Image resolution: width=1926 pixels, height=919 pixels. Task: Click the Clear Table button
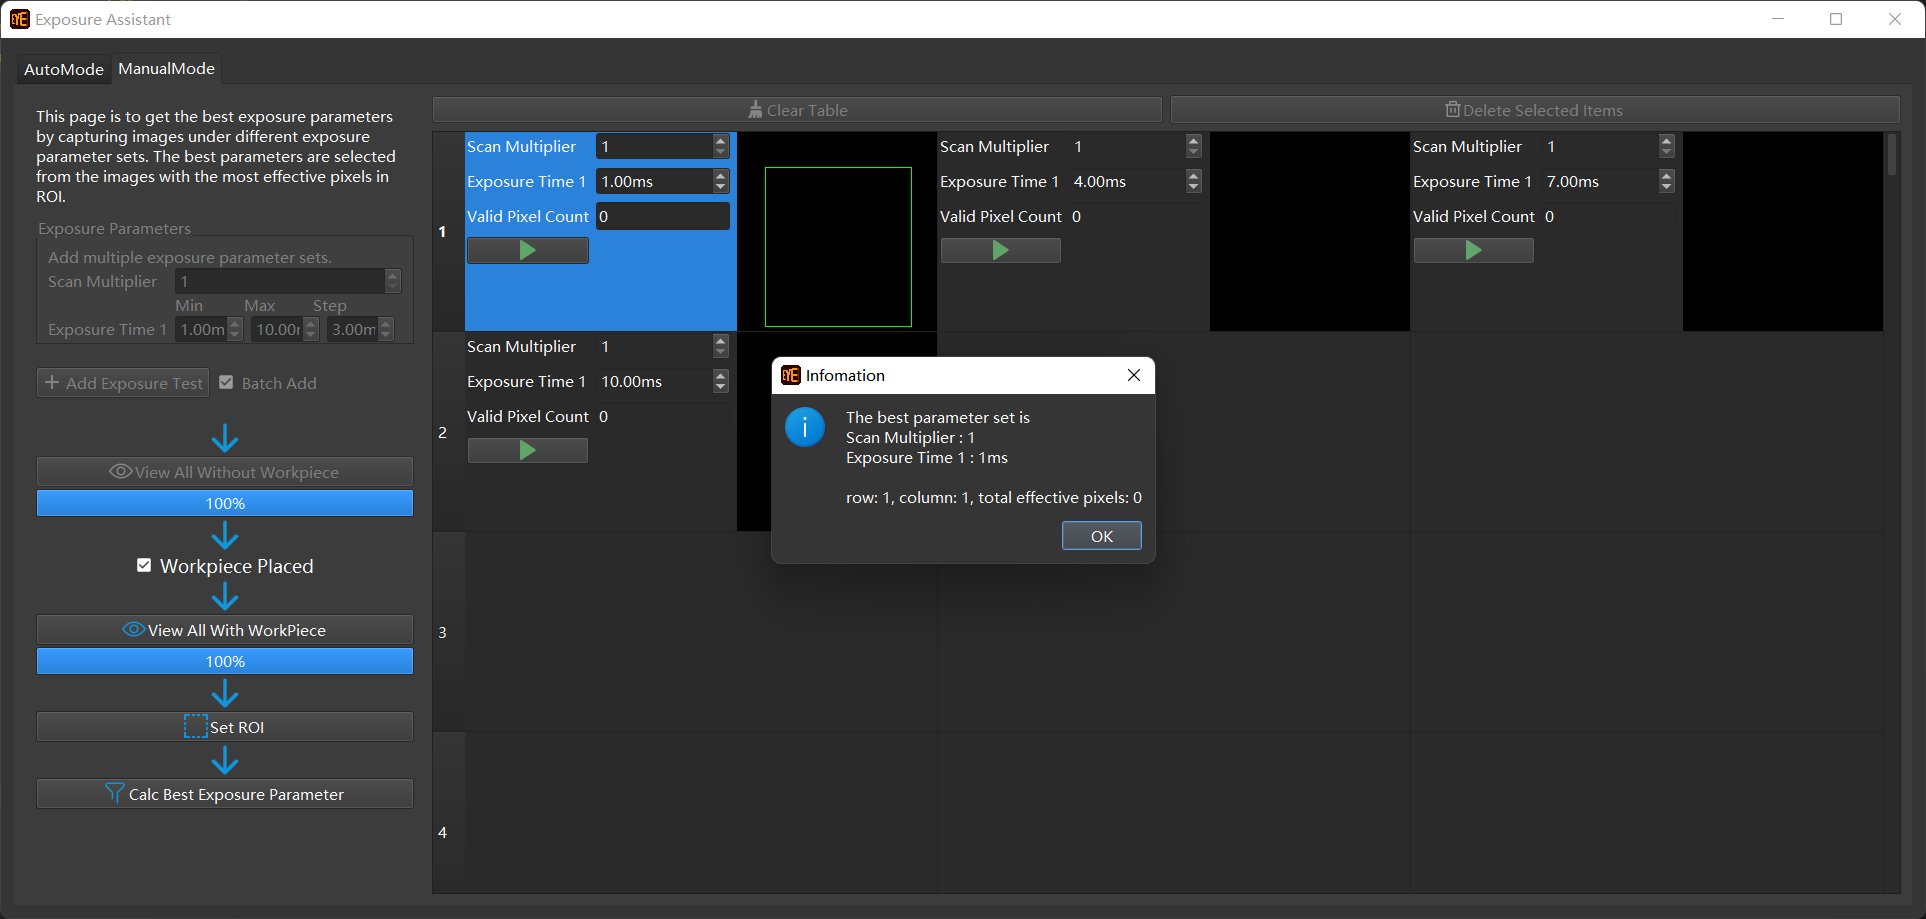[x=797, y=110]
